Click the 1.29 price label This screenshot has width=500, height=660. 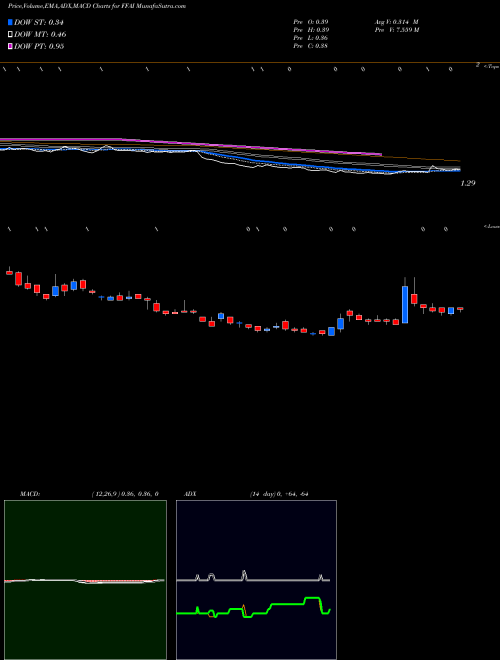point(468,183)
